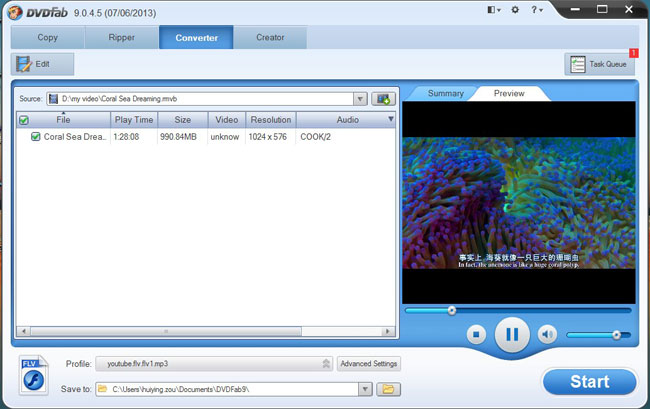Image resolution: width=650 pixels, height=409 pixels.
Task: Open the column options arrow after Audio
Action: 390,119
